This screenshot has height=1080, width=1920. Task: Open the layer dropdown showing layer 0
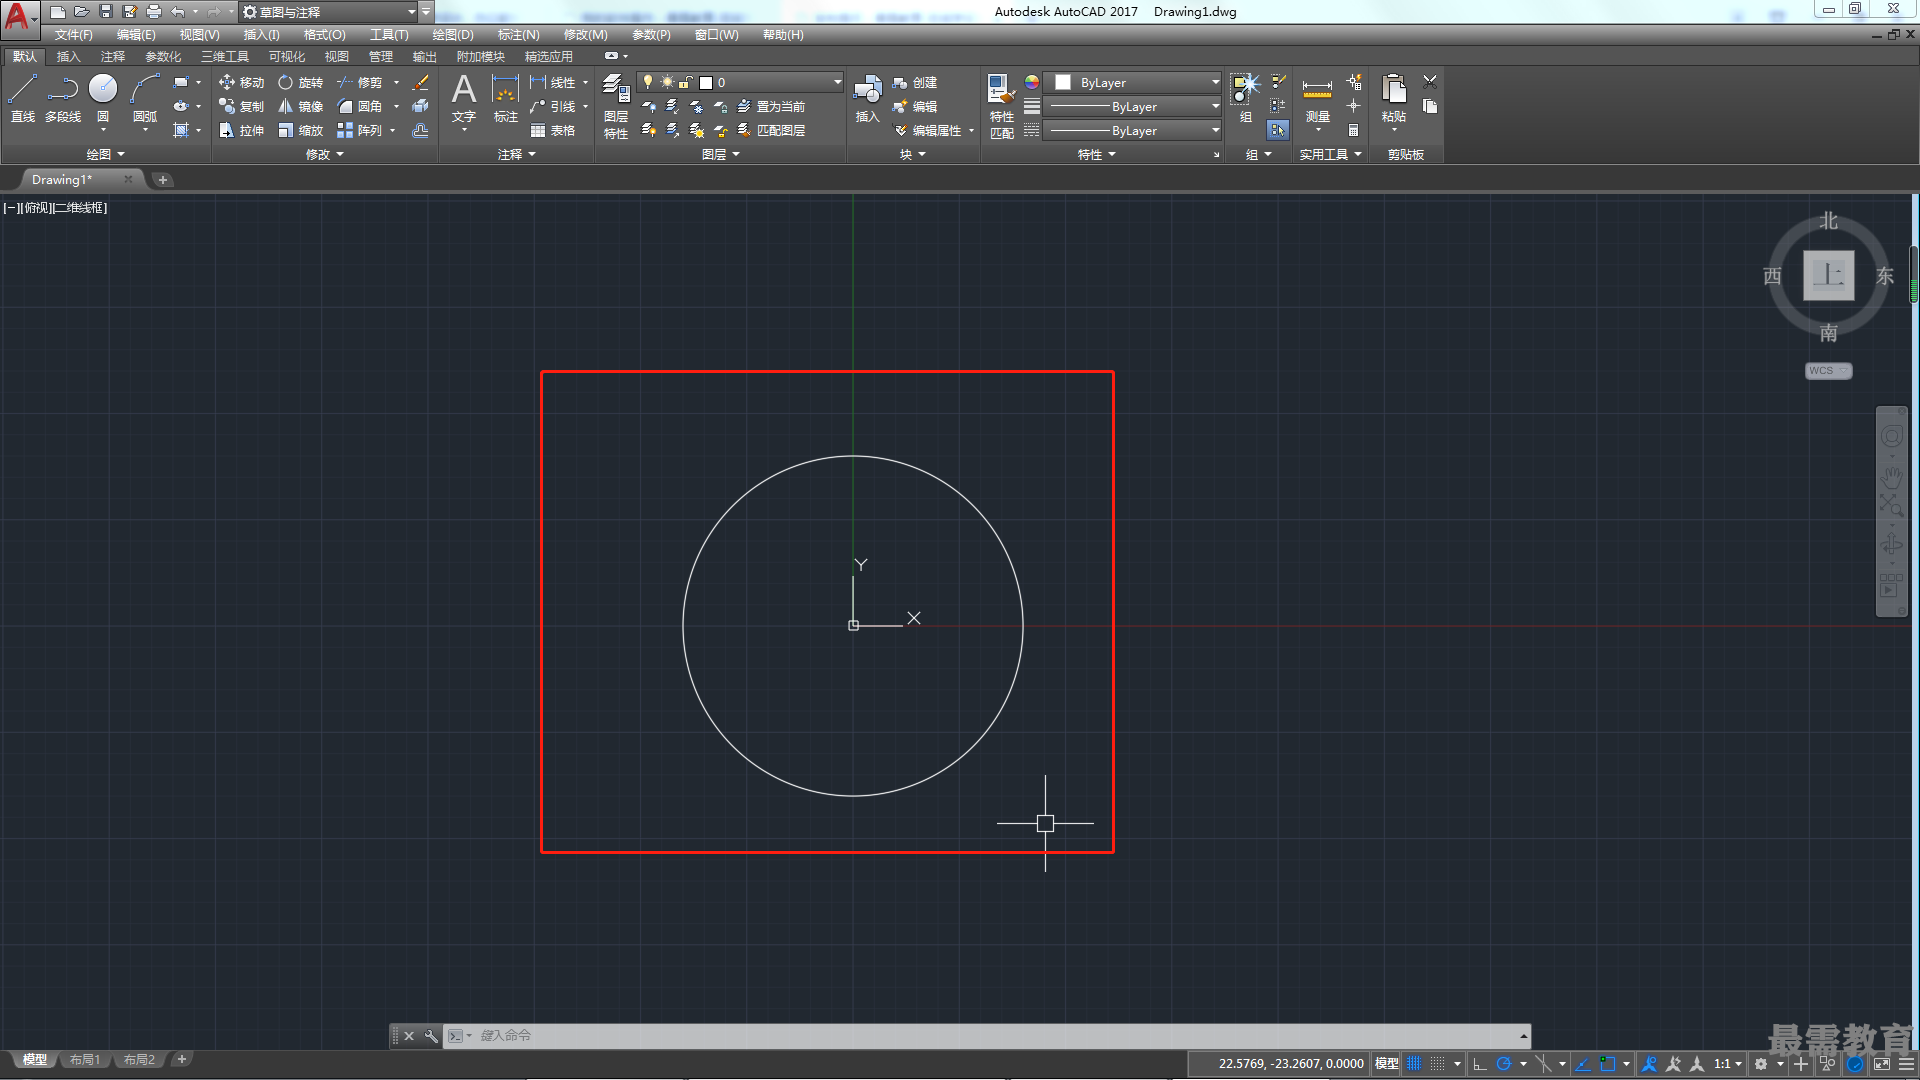pos(741,83)
